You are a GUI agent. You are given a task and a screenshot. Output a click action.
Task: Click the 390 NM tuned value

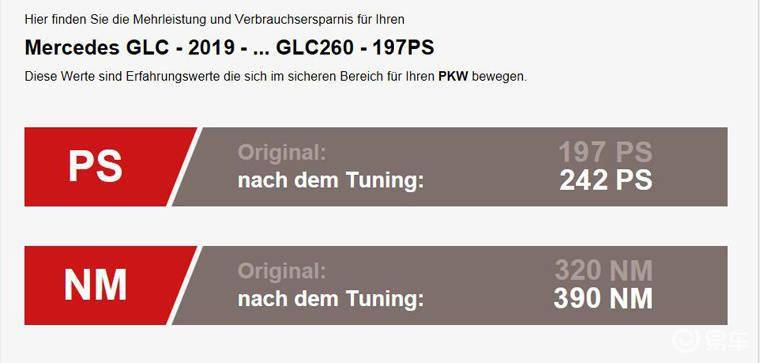[x=603, y=299]
